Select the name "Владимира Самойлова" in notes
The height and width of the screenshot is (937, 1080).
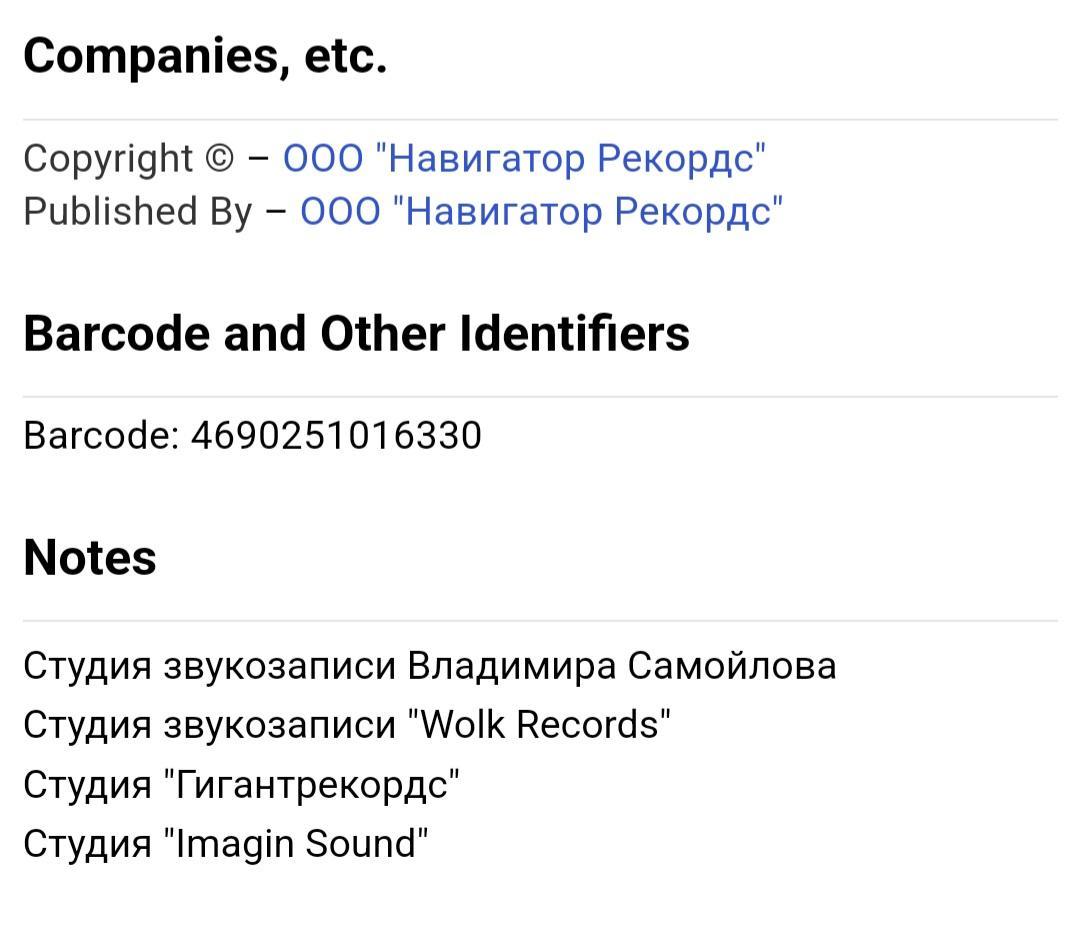click(x=621, y=666)
